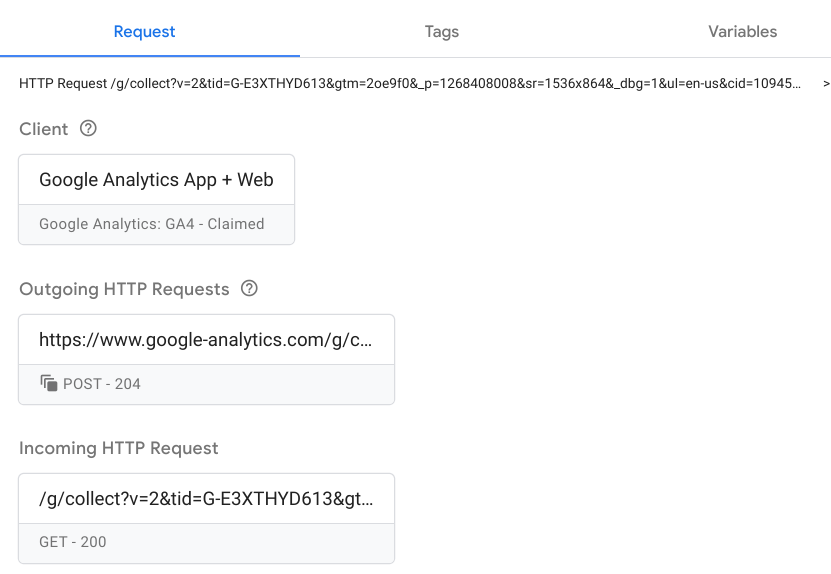
Task: Select the Variables tab
Action: tap(742, 31)
